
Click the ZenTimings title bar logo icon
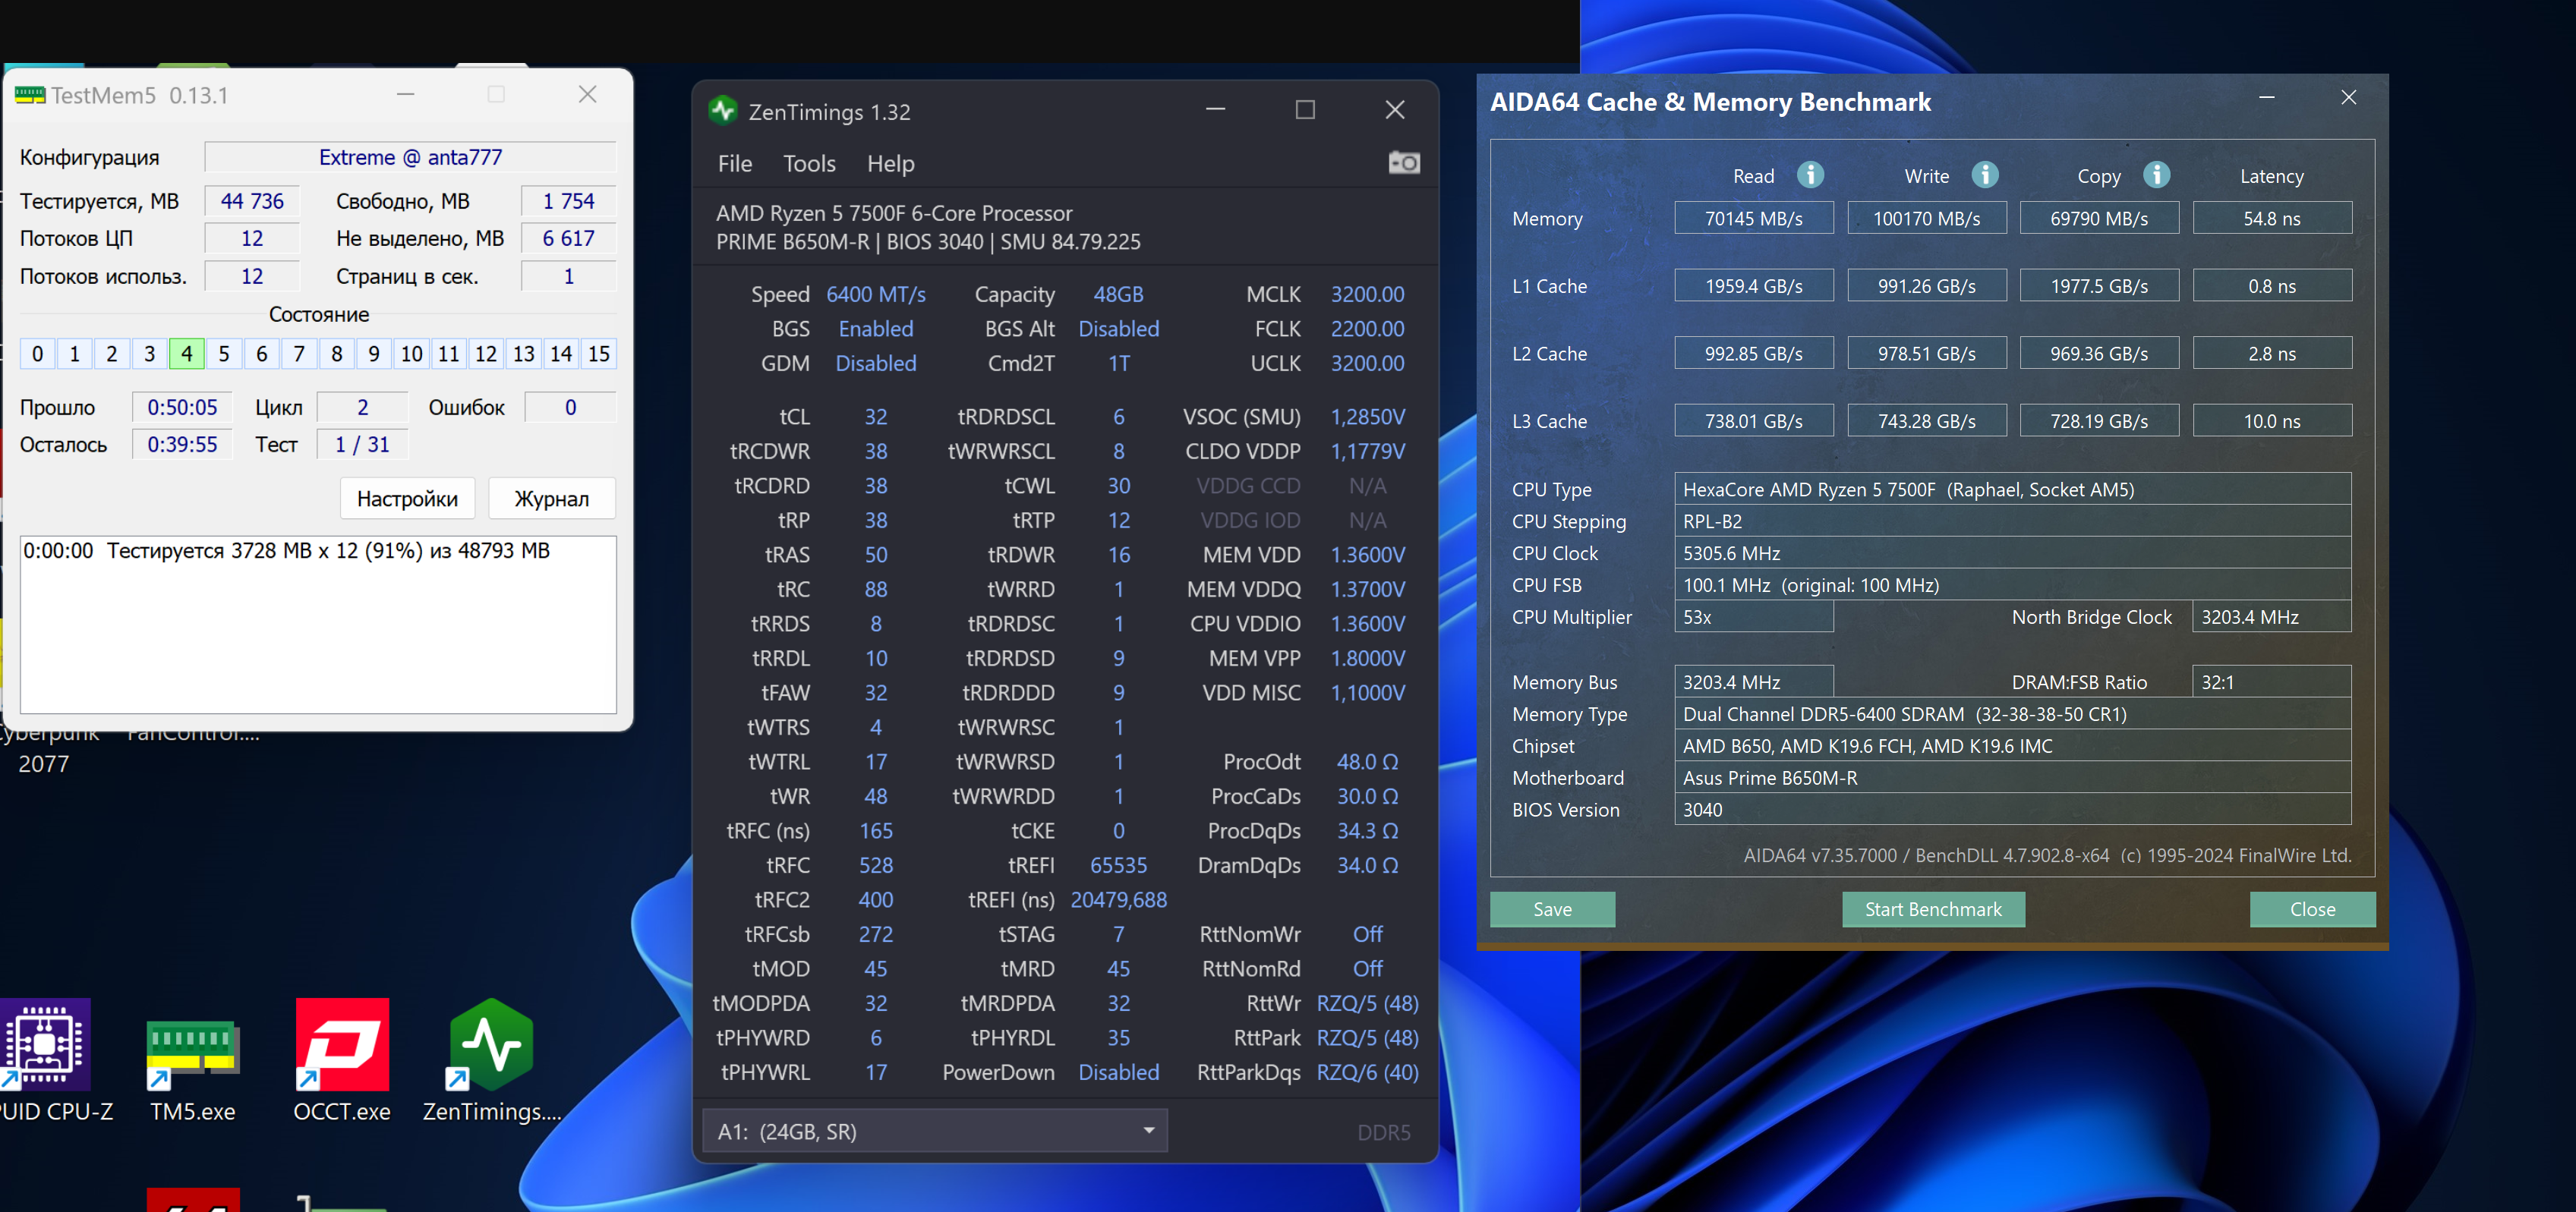[723, 111]
